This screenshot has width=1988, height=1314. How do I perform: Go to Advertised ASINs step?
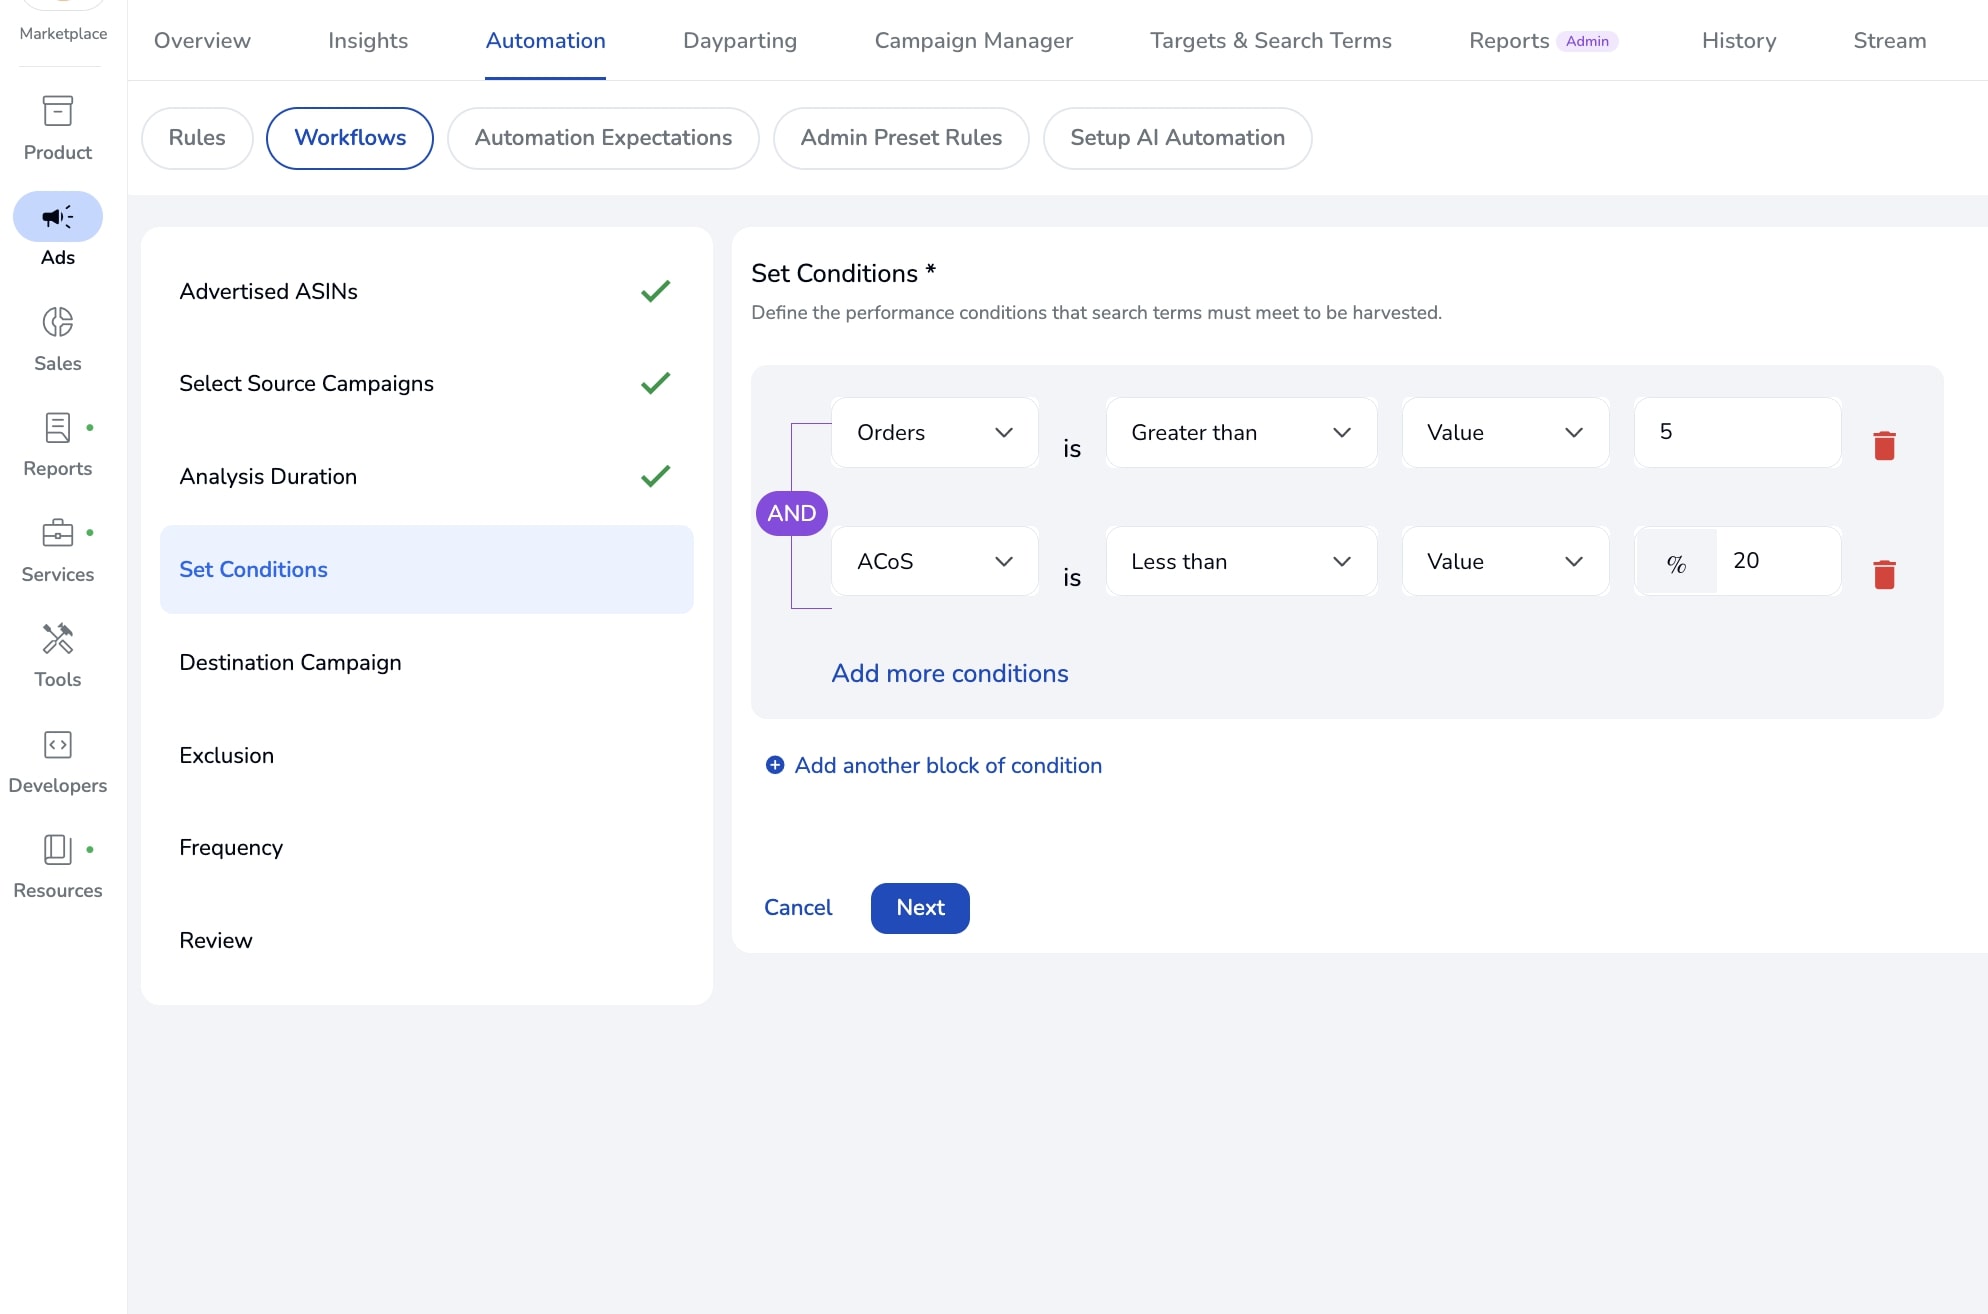click(x=426, y=291)
